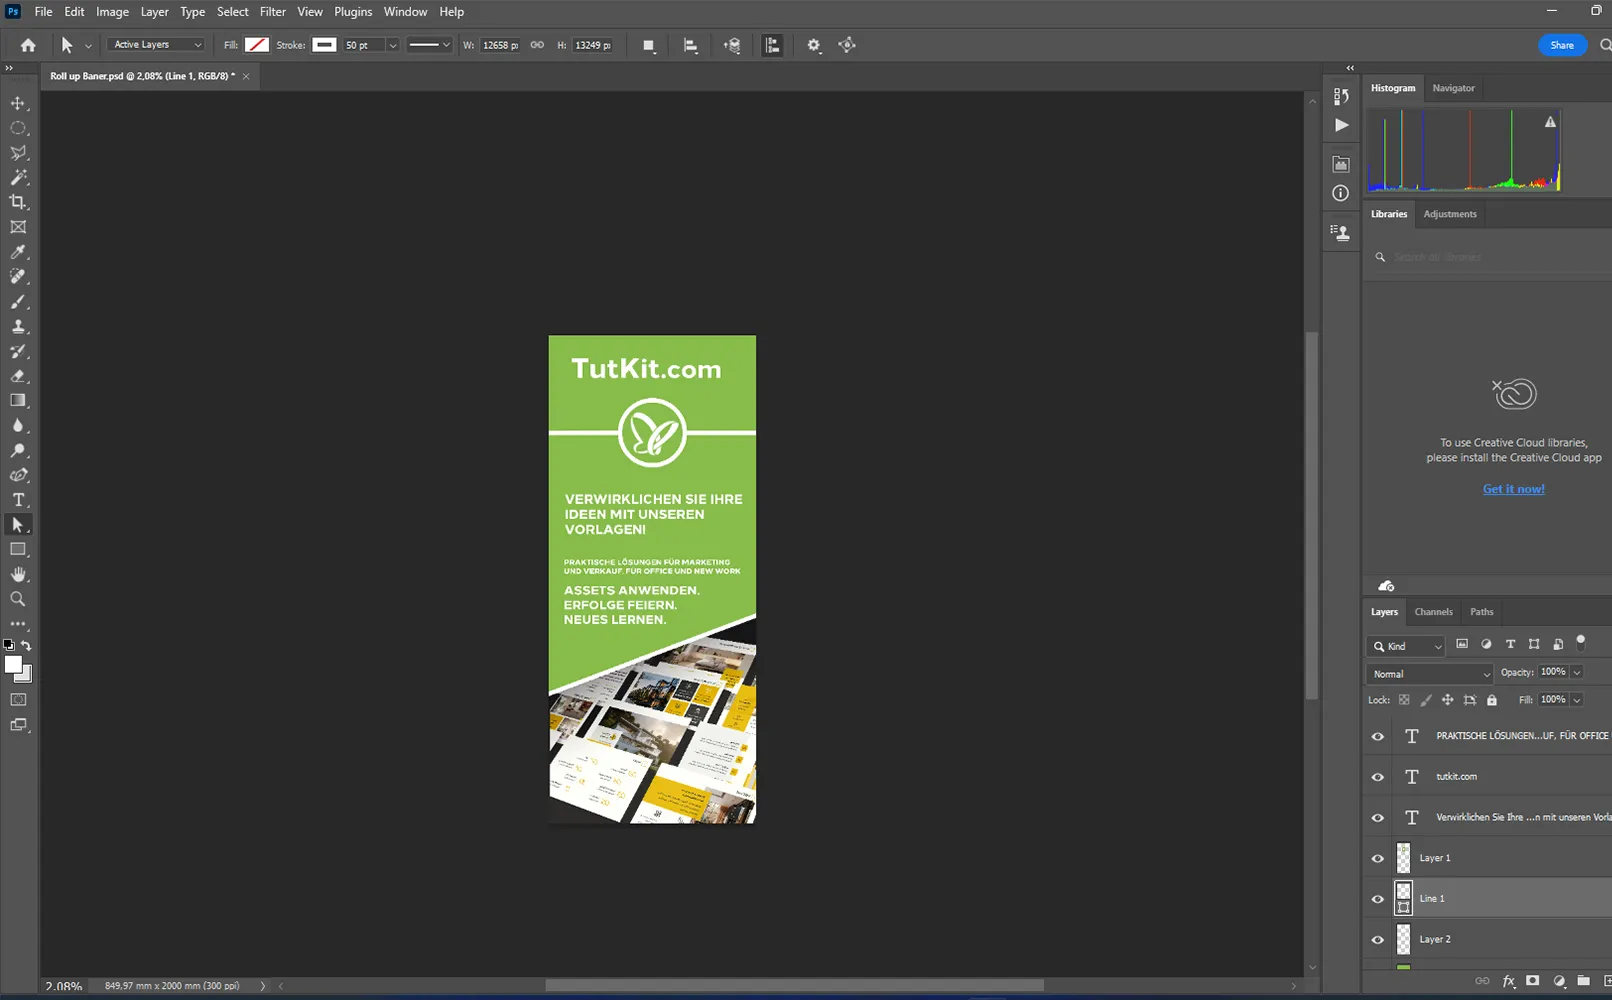Select the Move tool
The width and height of the screenshot is (1612, 1000).
click(x=18, y=104)
